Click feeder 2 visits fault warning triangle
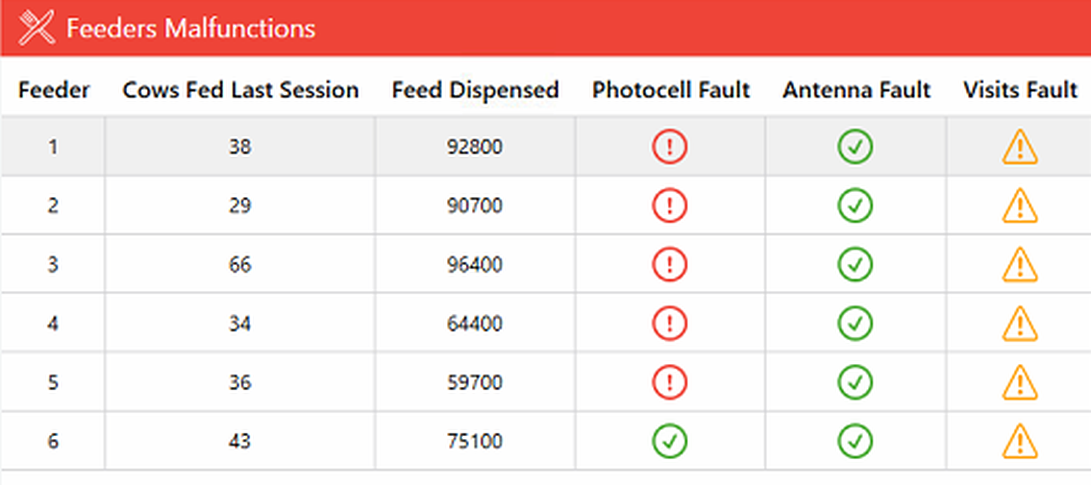This screenshot has width=1091, height=485. 1020,206
